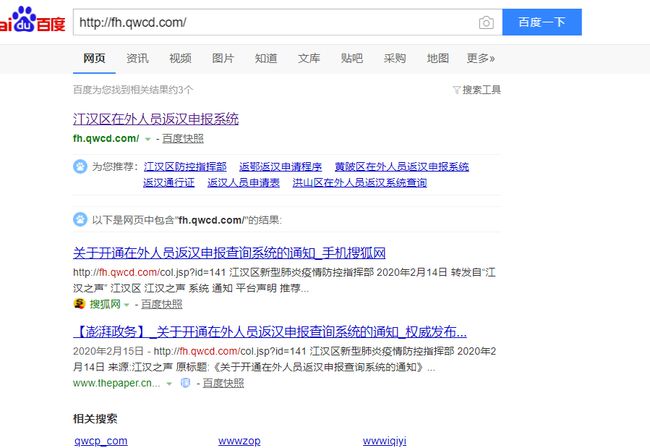Switch to the 资讯 tab
Viewport: 650px width, 448px height.
137,58
